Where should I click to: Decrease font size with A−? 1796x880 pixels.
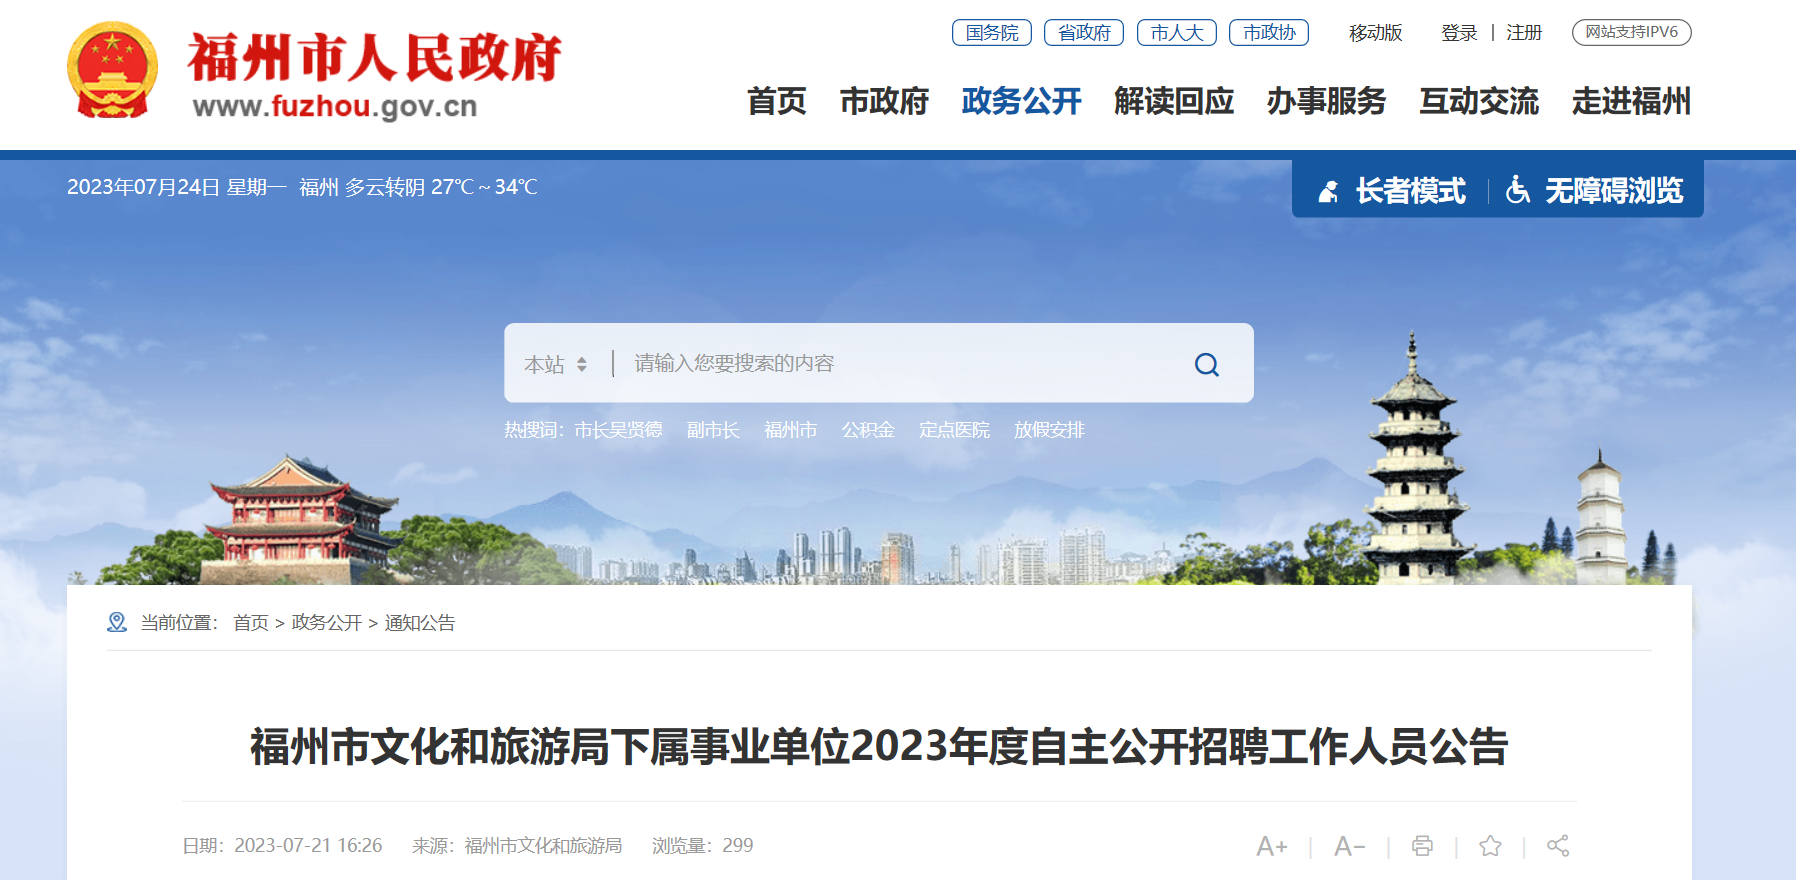pos(1350,846)
